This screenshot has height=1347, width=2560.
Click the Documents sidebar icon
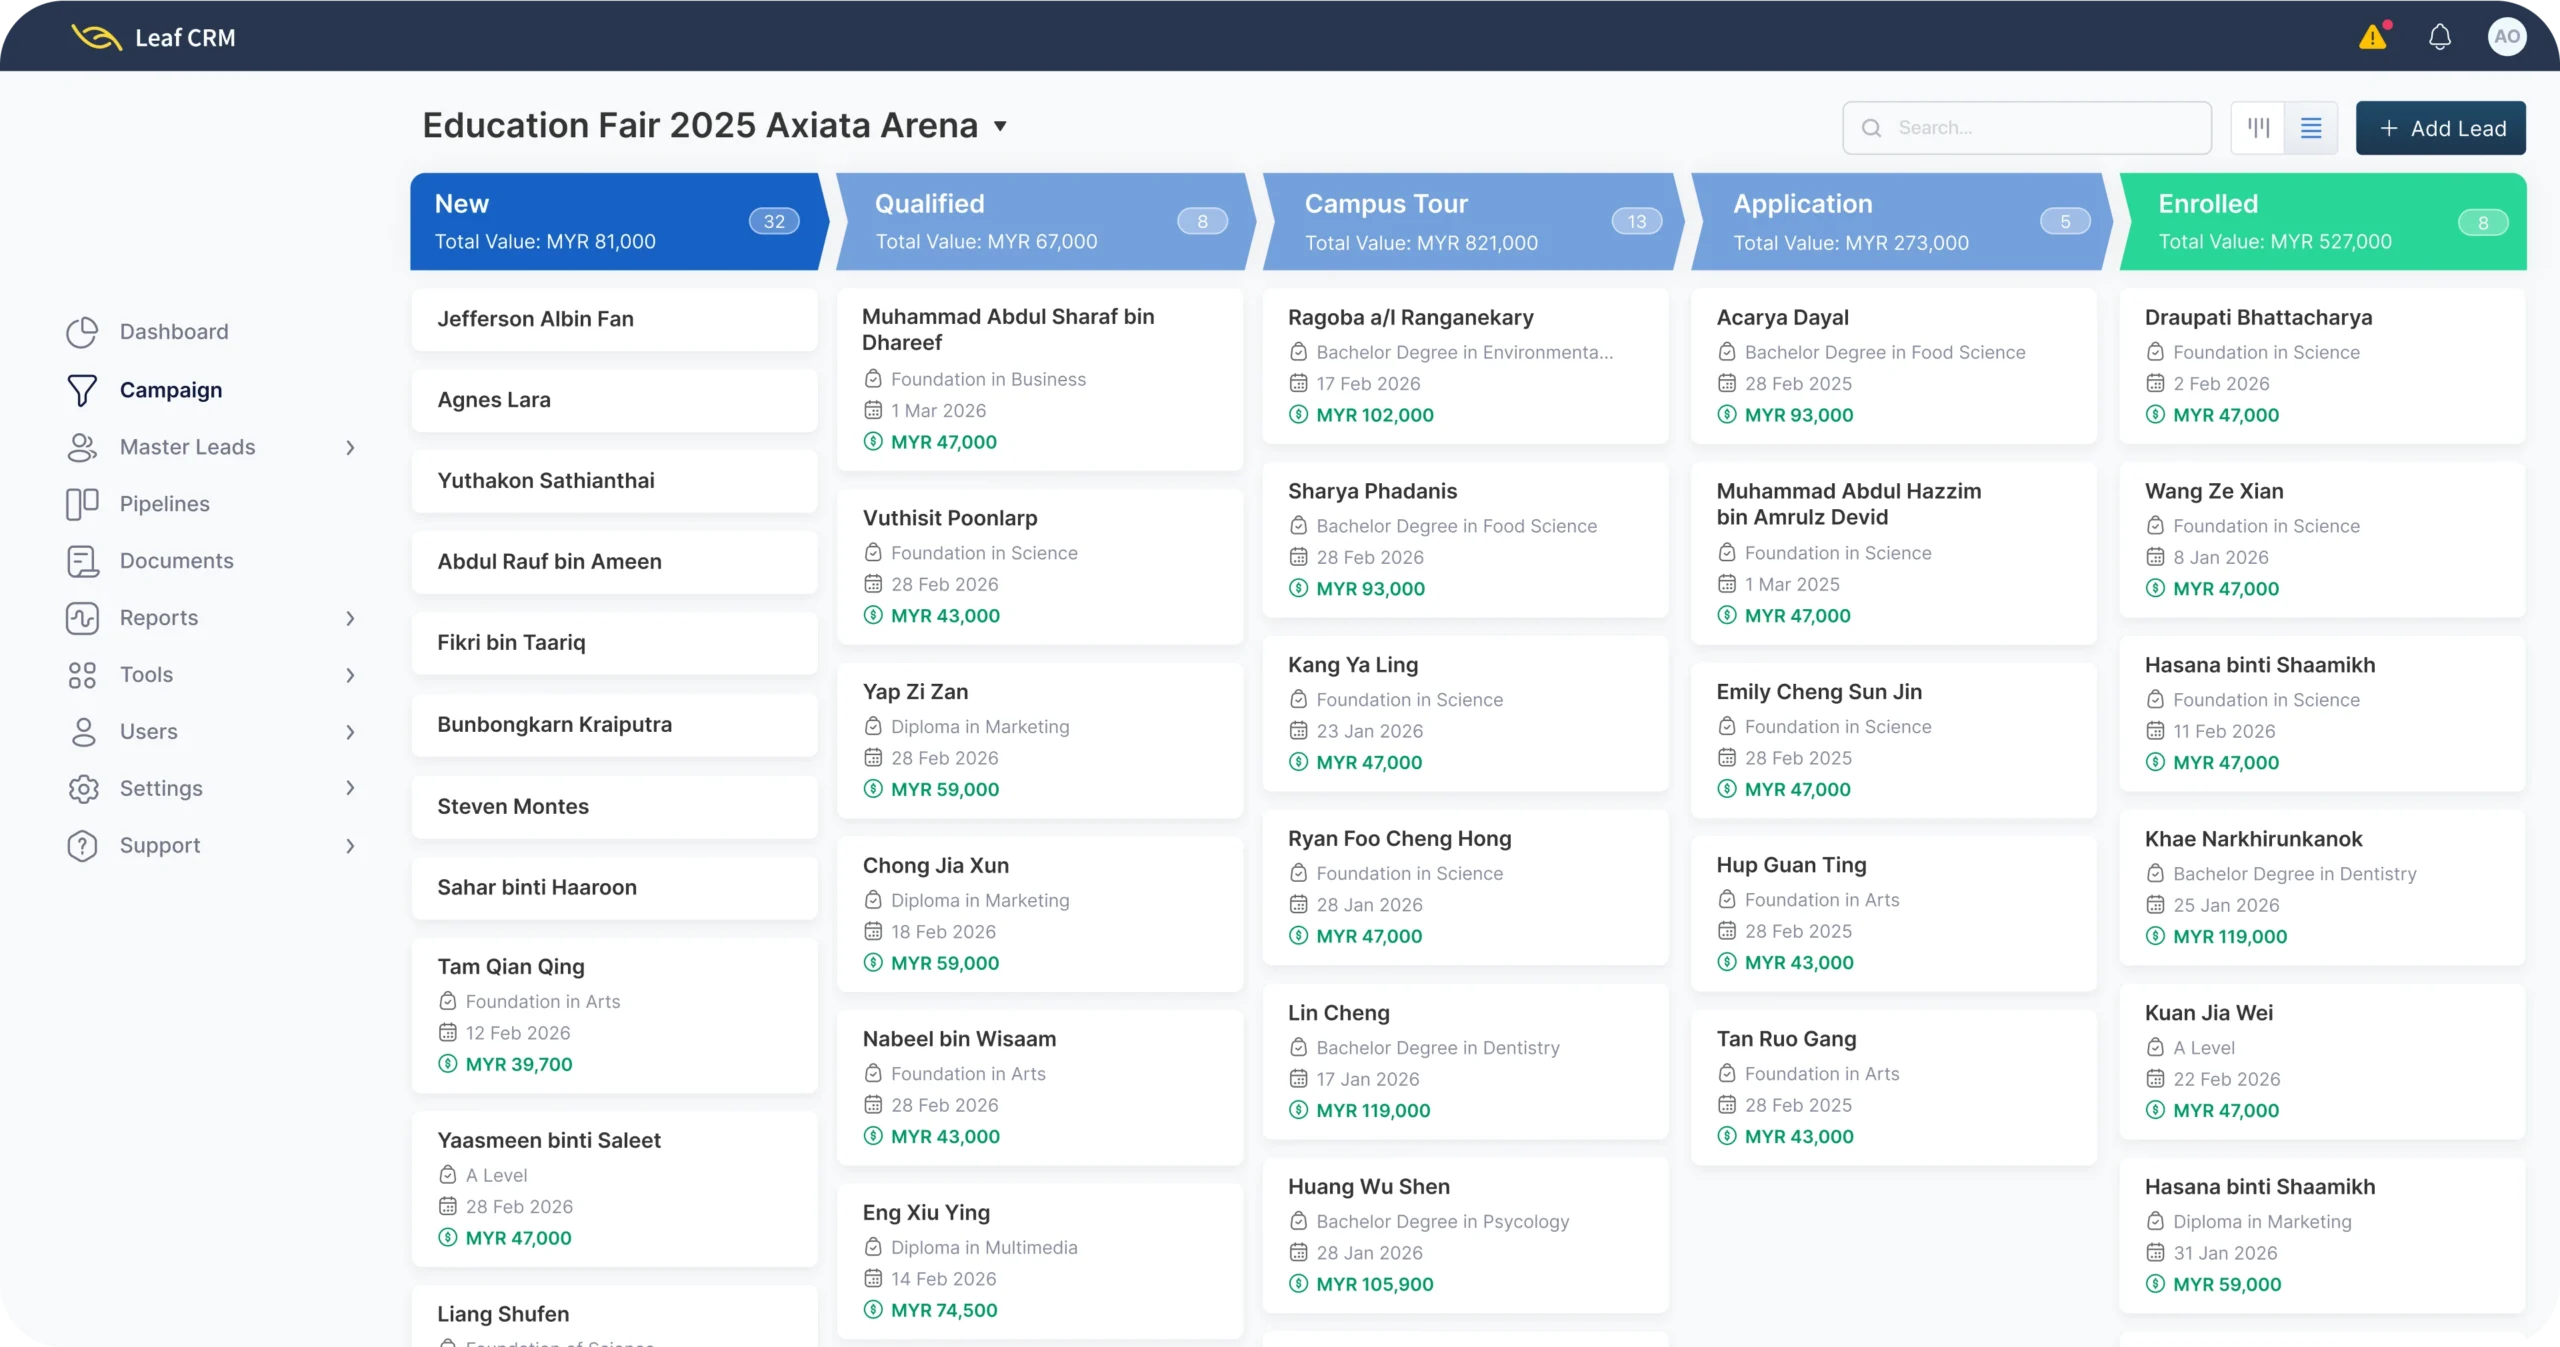pos(82,561)
